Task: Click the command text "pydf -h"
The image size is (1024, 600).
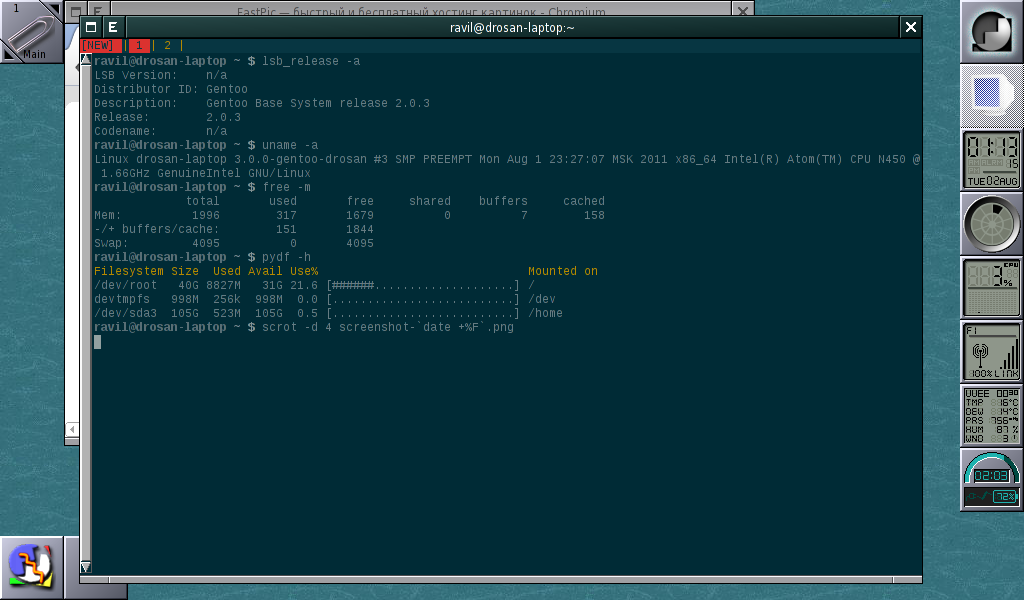Action: [287, 257]
